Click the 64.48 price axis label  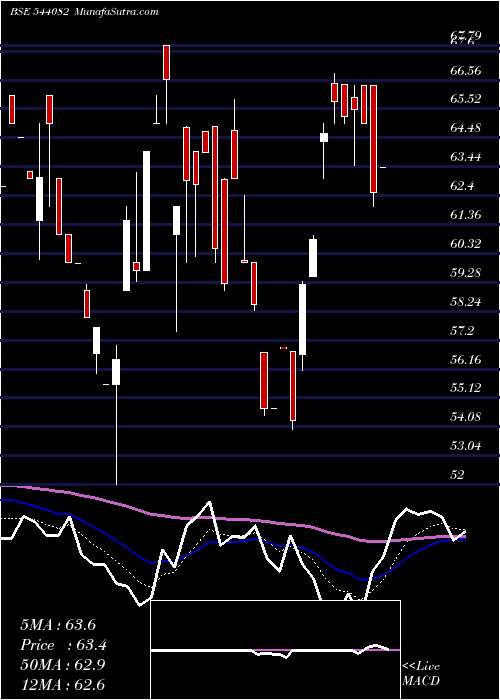coord(466,129)
